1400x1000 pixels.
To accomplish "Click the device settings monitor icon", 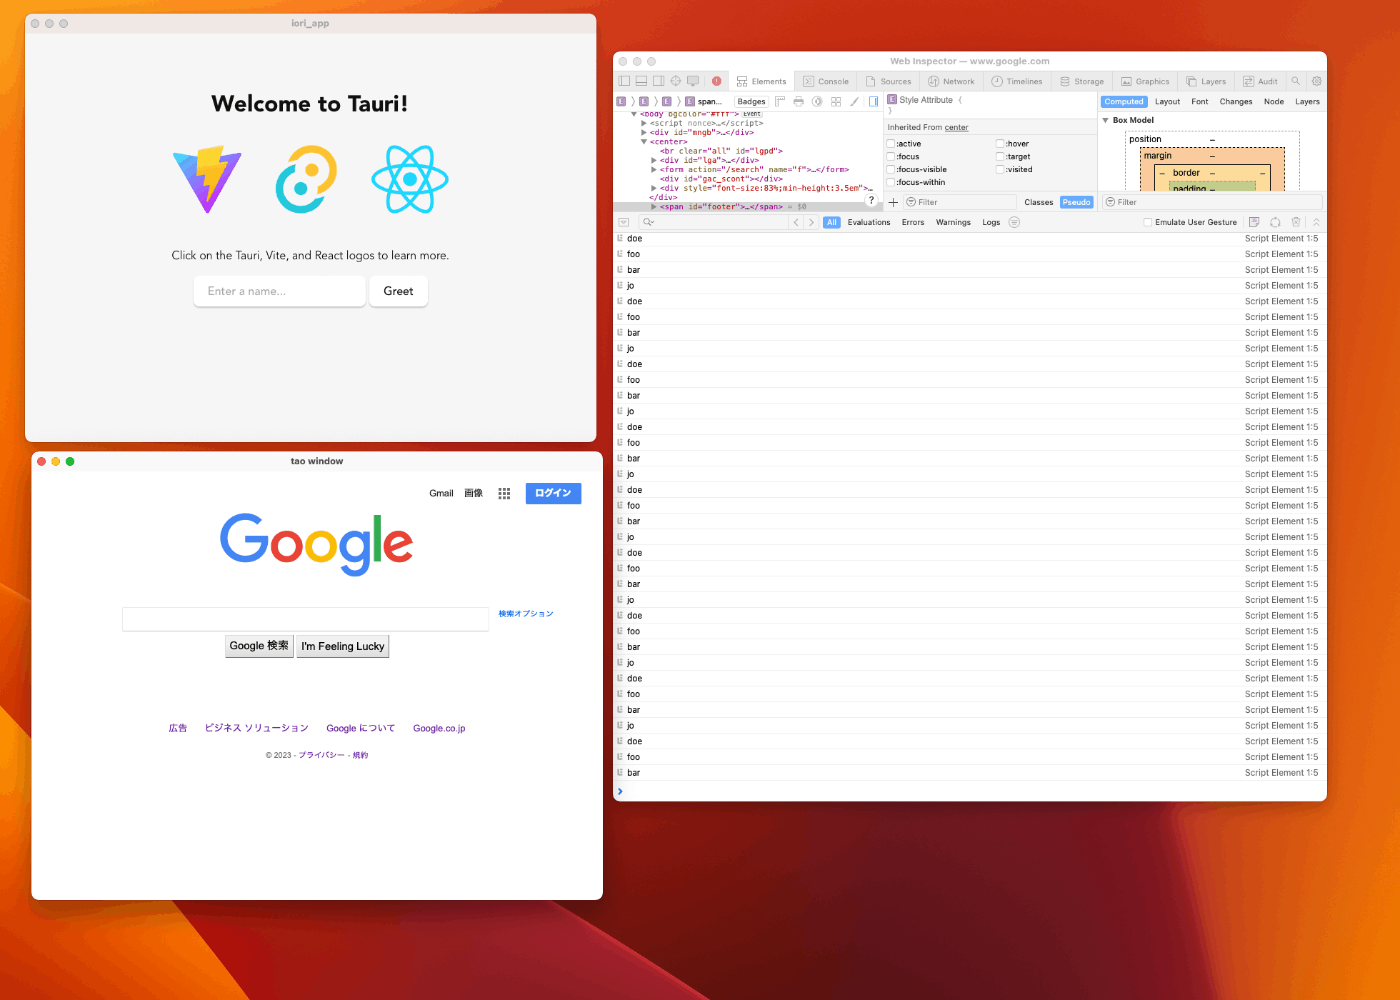I will click(x=693, y=81).
